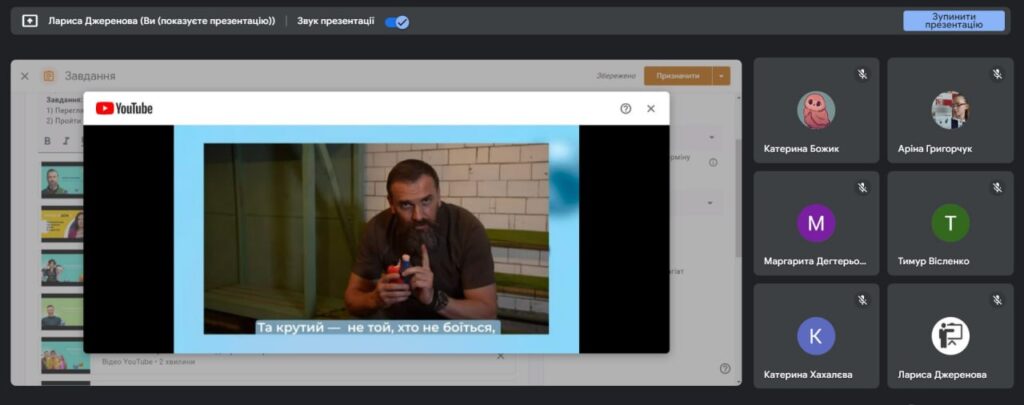Viewport: 1024px width, 405px height.
Task: Click the screen-share presentation icon in top bar
Action: pos(29,21)
